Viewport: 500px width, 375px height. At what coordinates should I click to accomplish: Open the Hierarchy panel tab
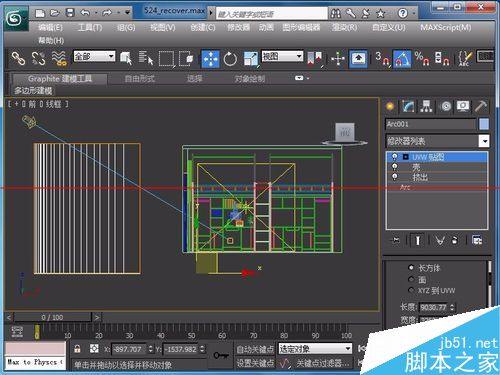coord(427,107)
